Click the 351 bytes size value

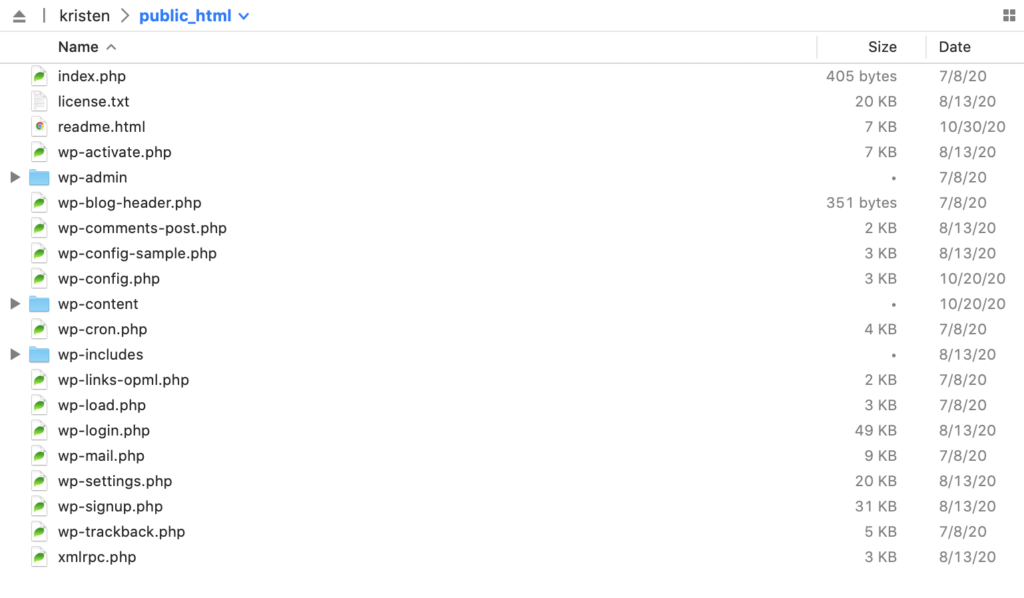tap(861, 203)
